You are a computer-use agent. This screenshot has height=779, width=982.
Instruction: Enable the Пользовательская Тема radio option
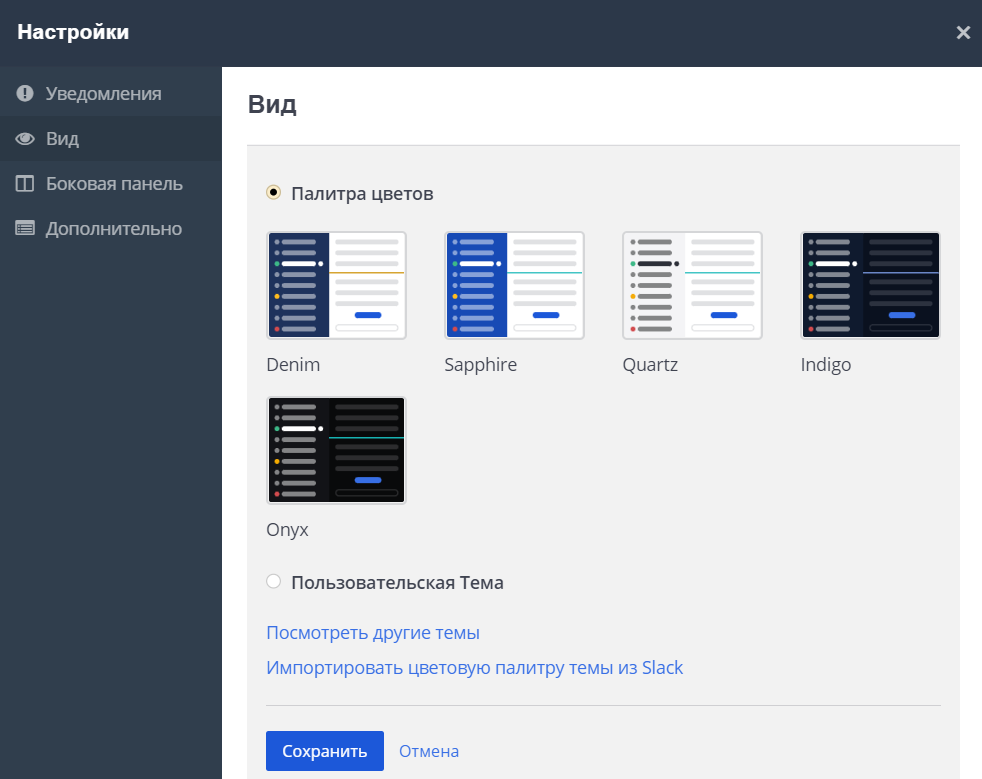pos(274,581)
